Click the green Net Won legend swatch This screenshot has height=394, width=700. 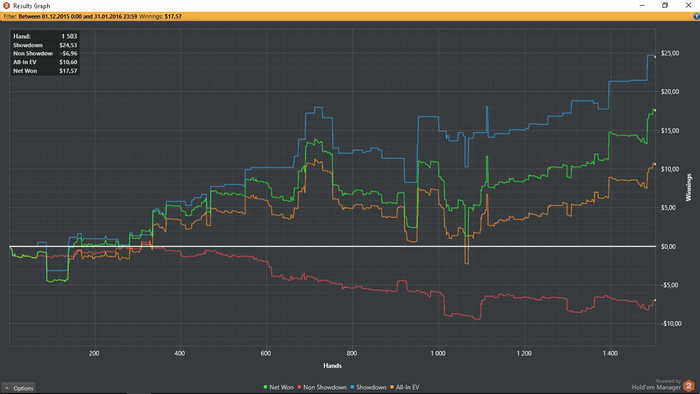tap(266, 387)
